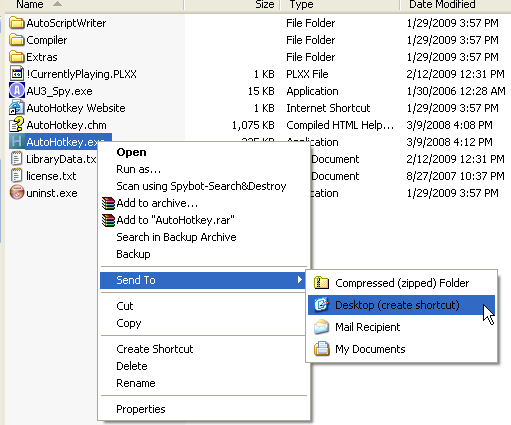Select Add to archive... menu entry

204,203
